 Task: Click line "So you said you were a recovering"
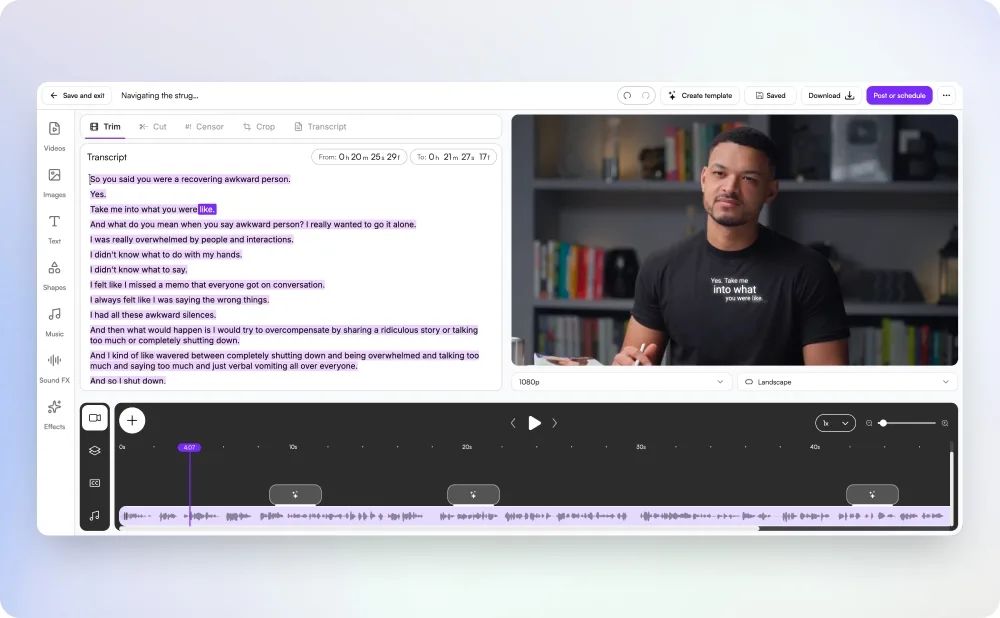click(x=190, y=179)
